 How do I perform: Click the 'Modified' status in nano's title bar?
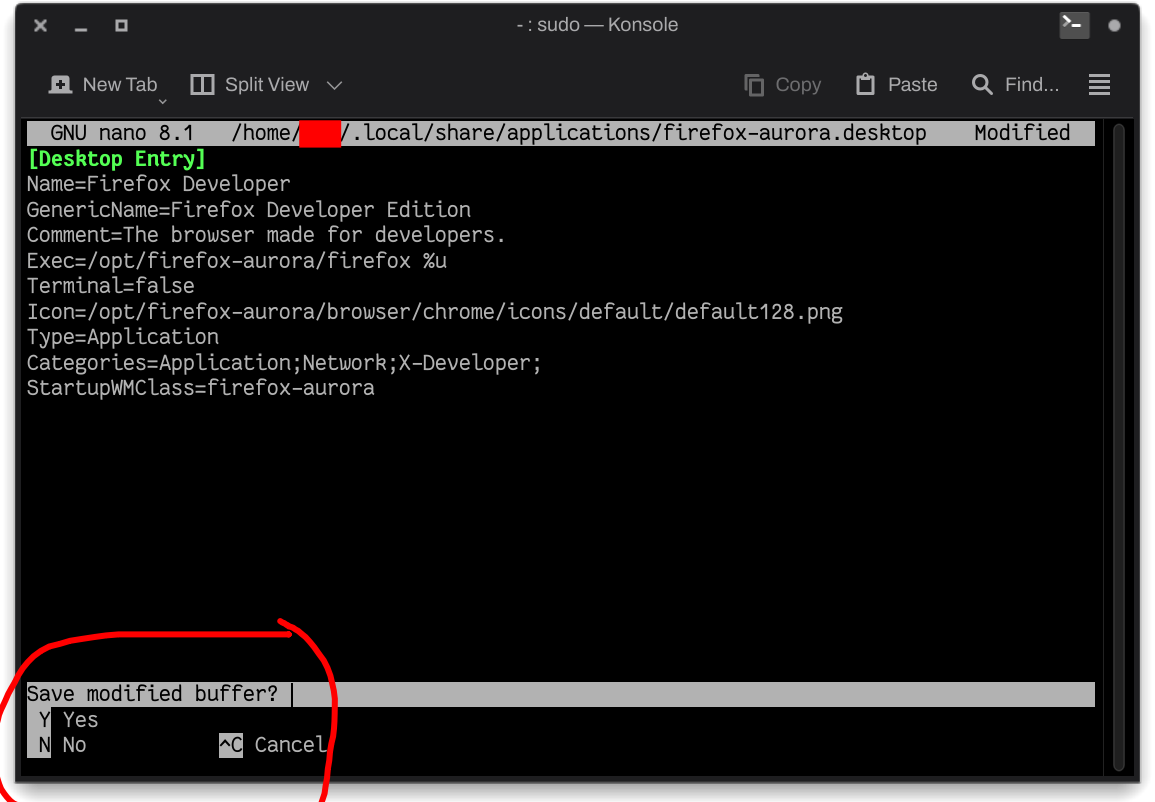(1022, 133)
